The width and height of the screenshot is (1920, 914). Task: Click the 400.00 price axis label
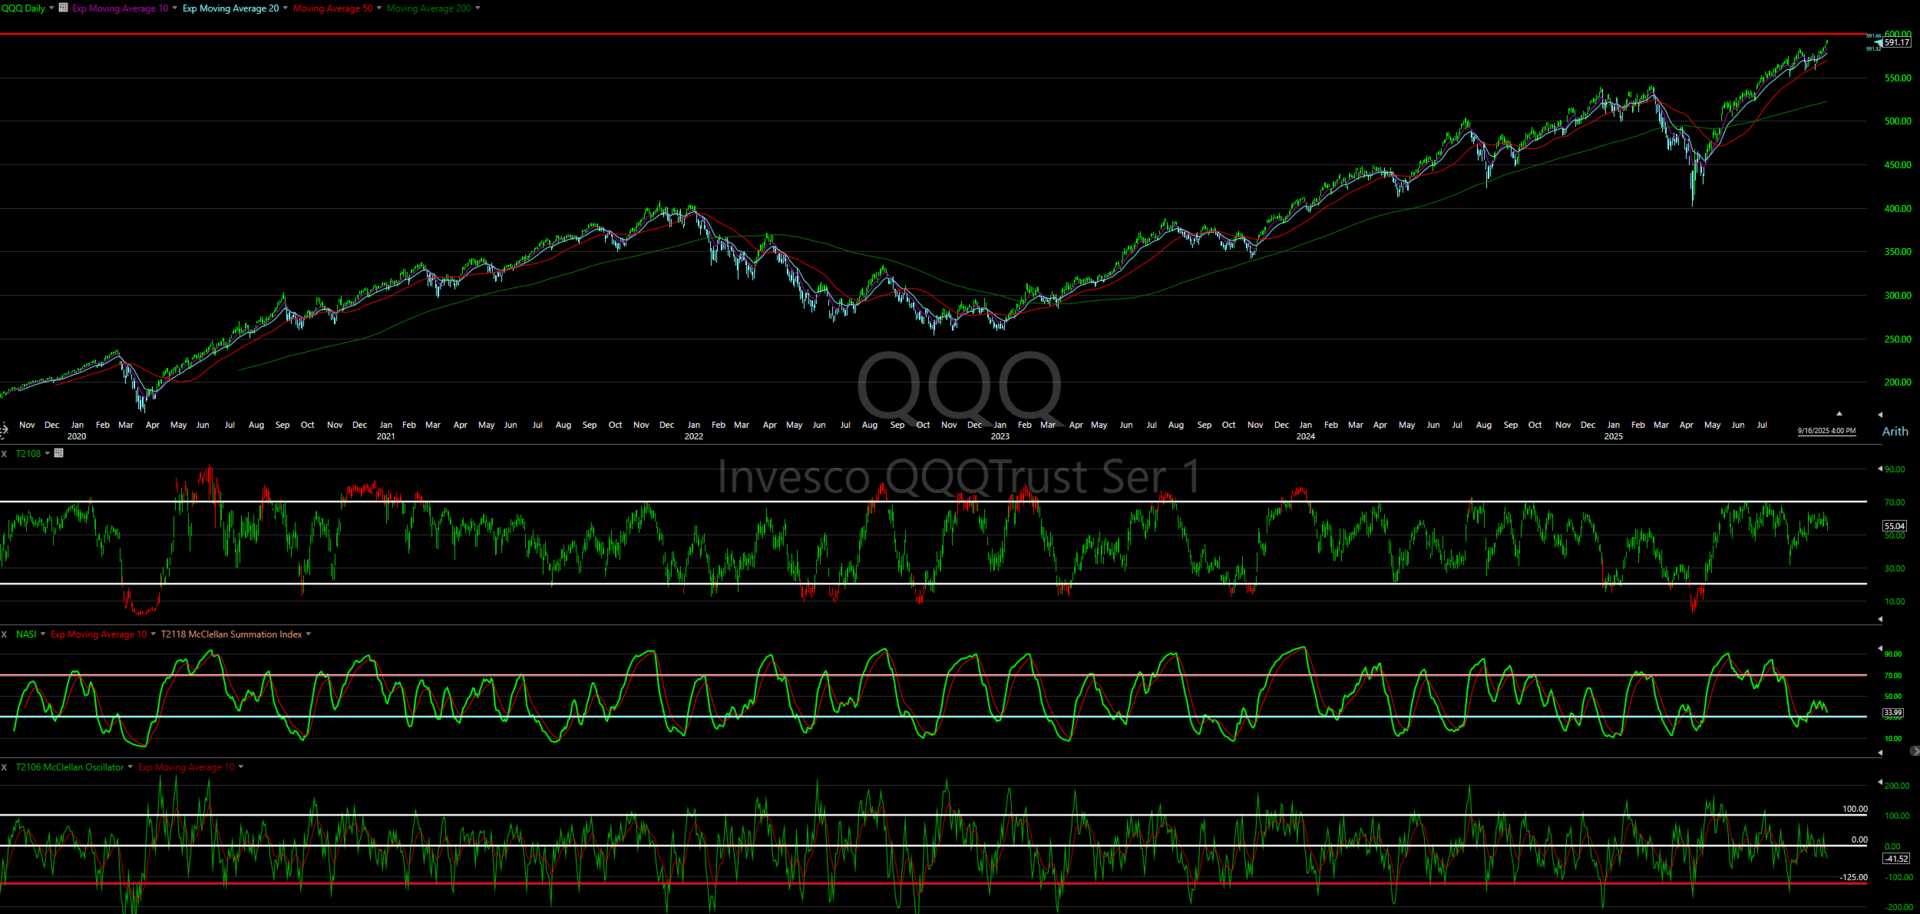1898,209
